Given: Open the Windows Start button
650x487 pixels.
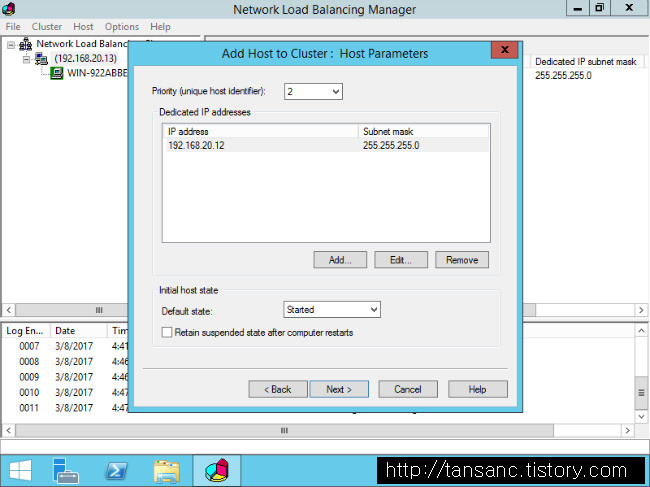Looking at the screenshot, I should click(x=20, y=471).
